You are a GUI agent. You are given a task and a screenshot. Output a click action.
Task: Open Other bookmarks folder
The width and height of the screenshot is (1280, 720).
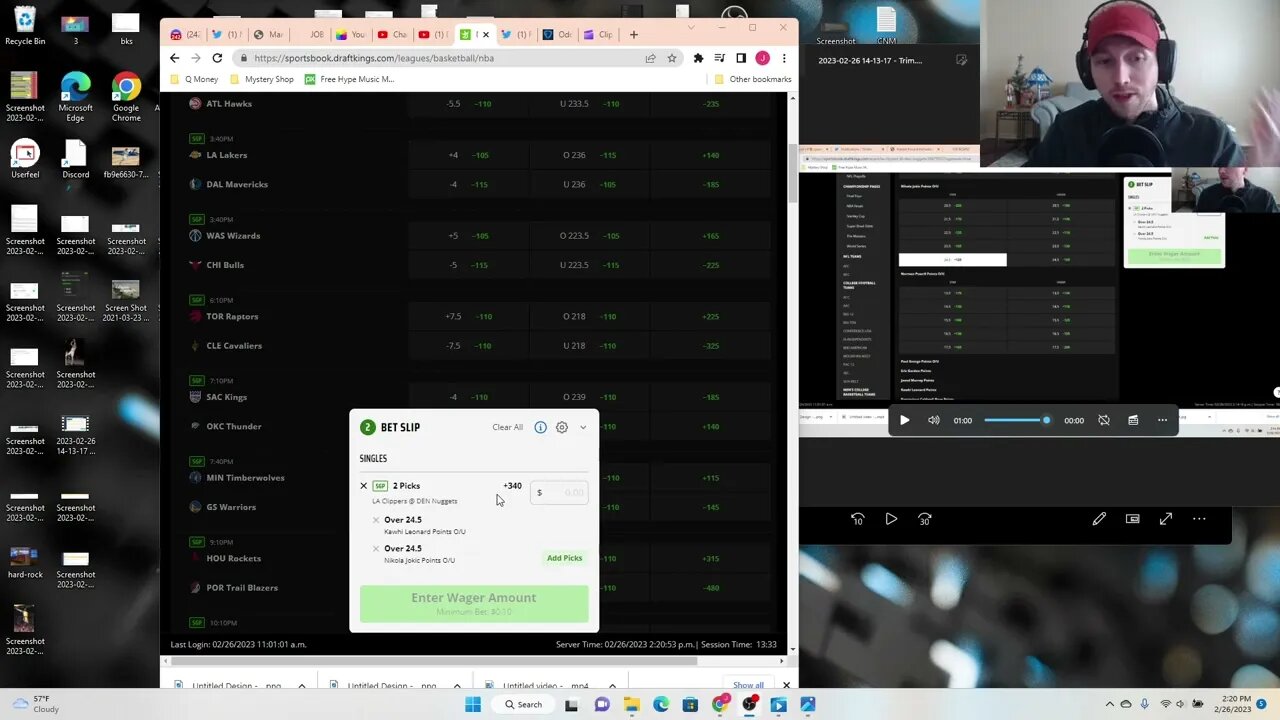point(752,79)
